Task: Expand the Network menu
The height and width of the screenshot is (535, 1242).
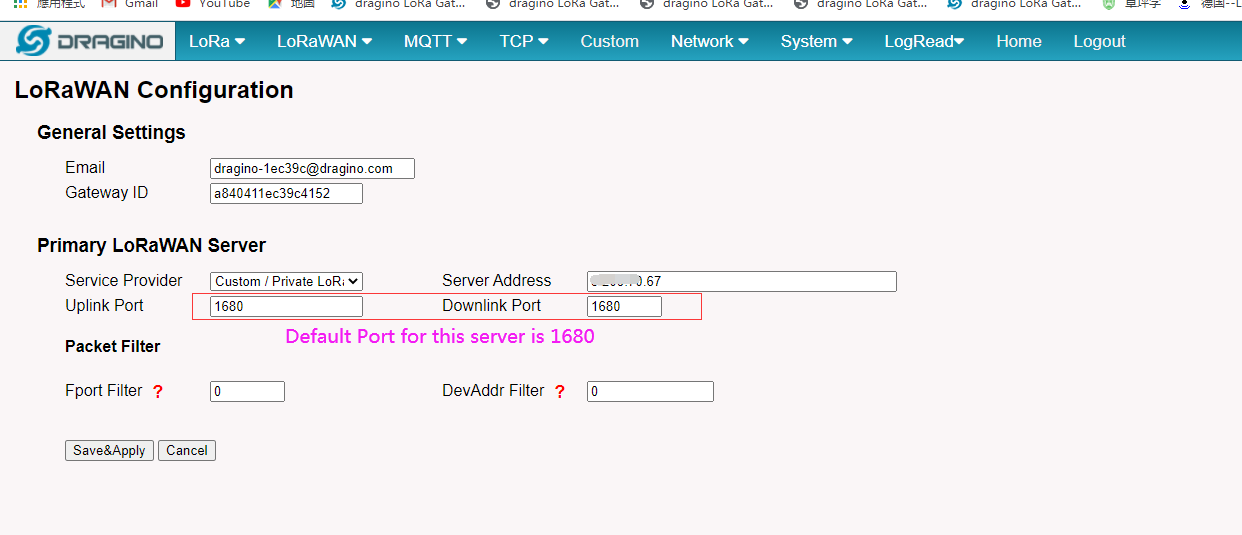Action: tap(710, 41)
